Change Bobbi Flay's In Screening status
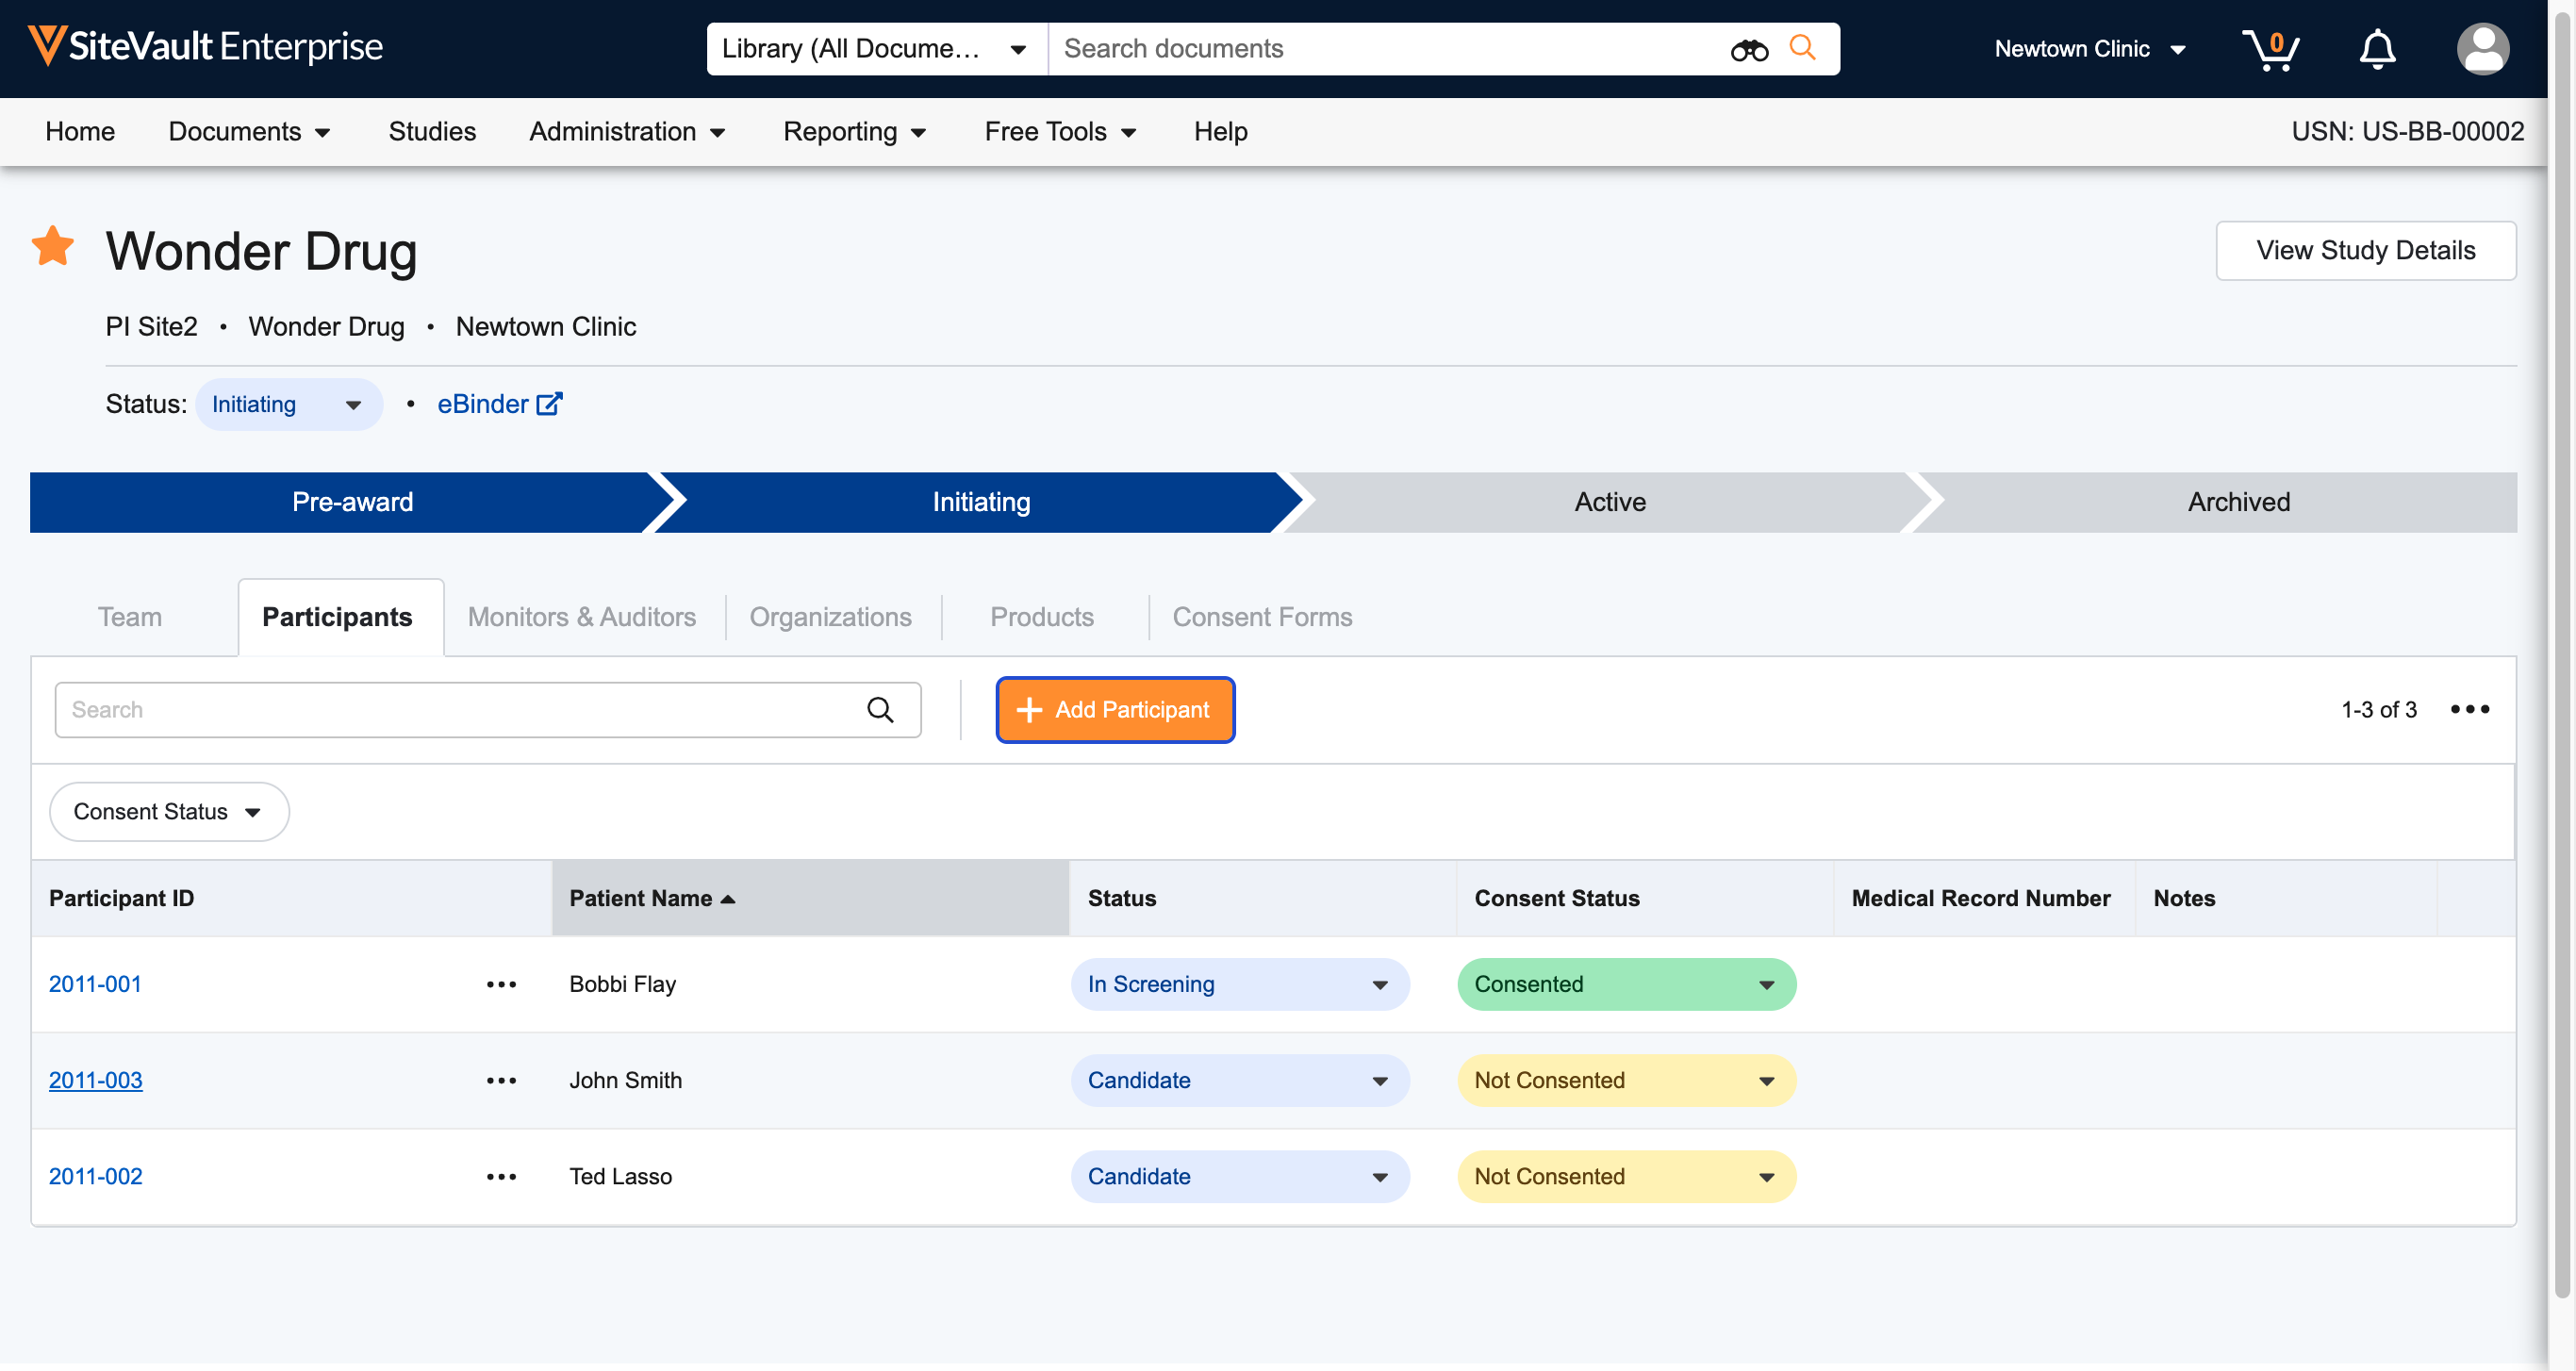The image size is (2576, 1371). click(x=1240, y=985)
